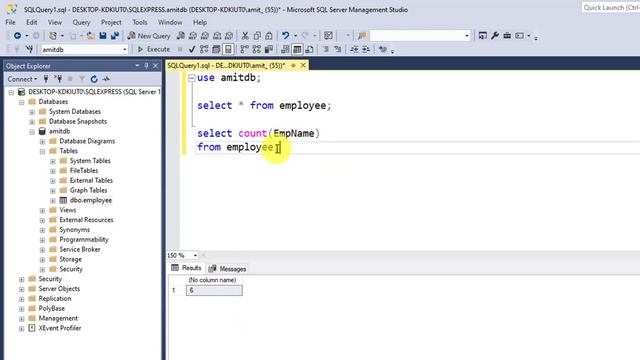Screen dimensions: 640x360
Task: Click Database Engine Query icon after New Query
Action: pos(180,36)
